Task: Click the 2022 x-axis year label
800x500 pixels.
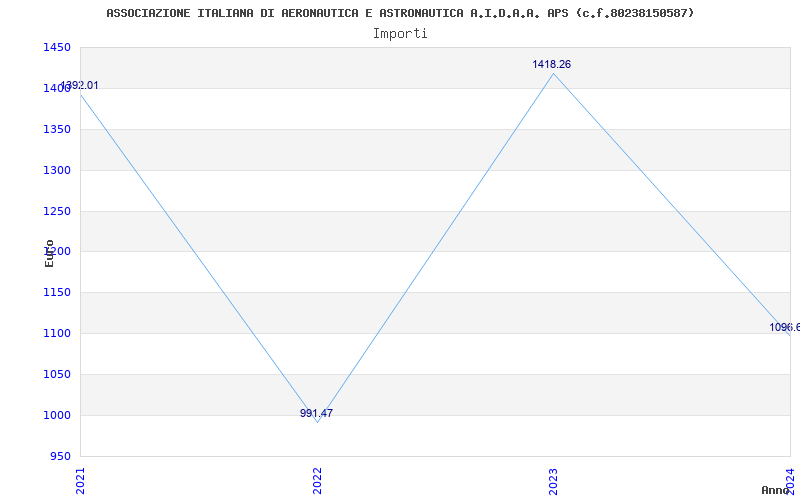Action: coord(317,480)
